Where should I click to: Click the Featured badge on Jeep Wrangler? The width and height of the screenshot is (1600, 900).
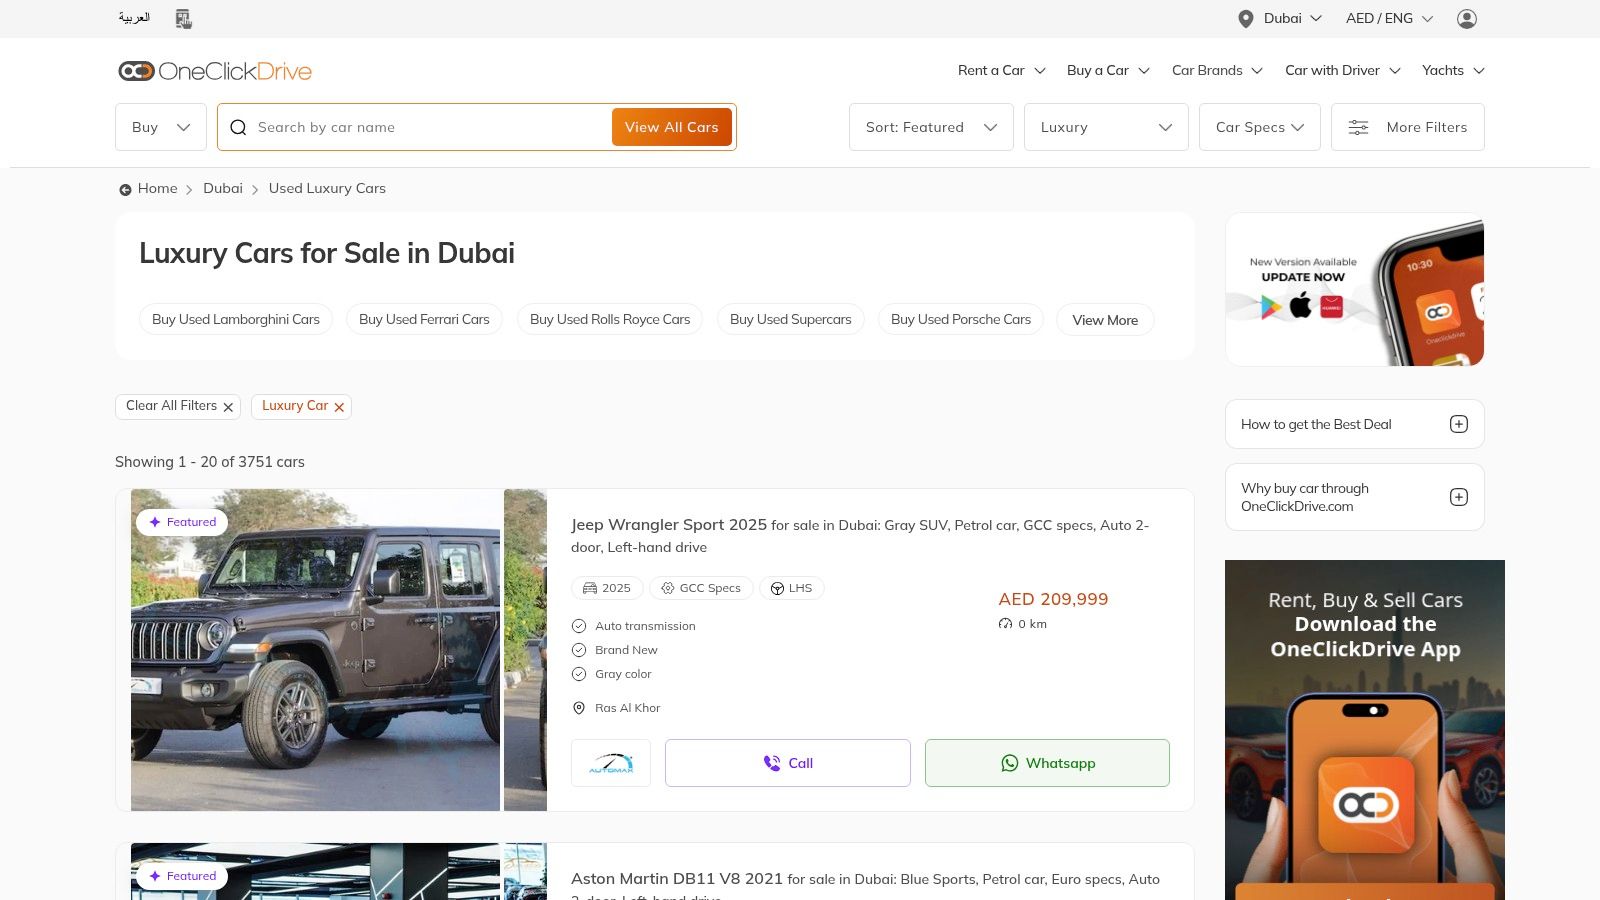coord(182,522)
